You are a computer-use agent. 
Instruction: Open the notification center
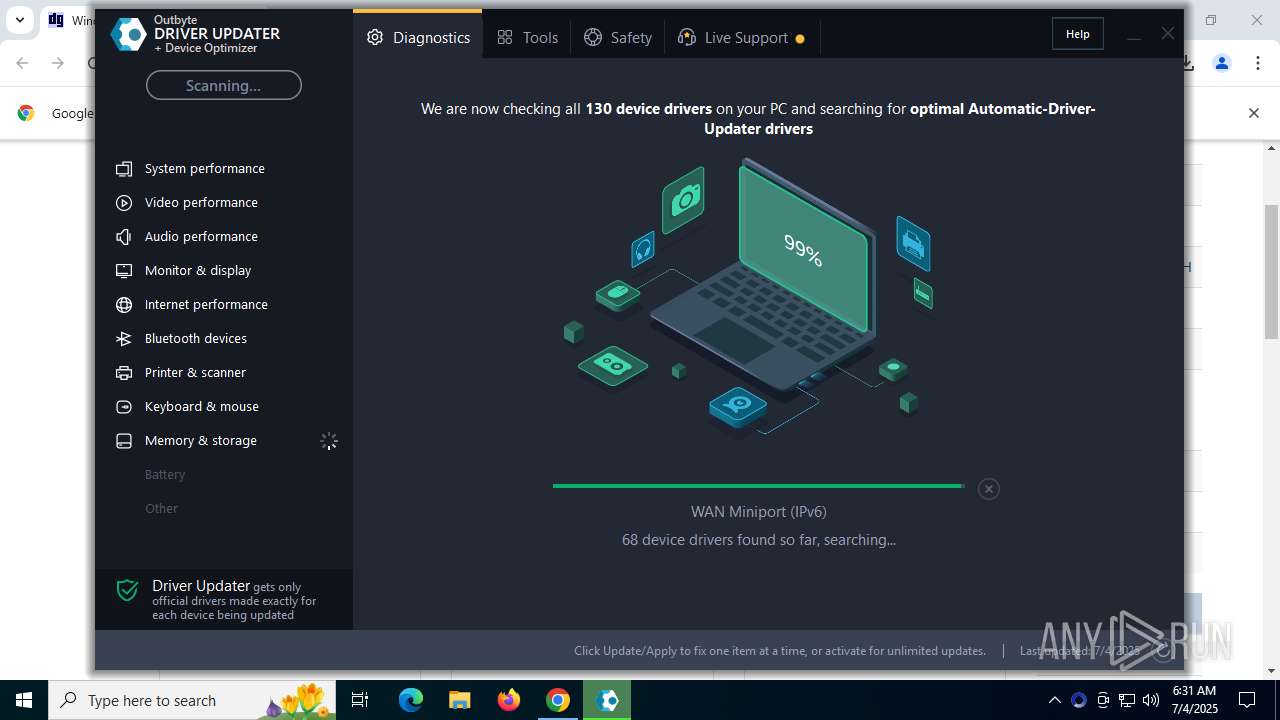tap(1247, 700)
